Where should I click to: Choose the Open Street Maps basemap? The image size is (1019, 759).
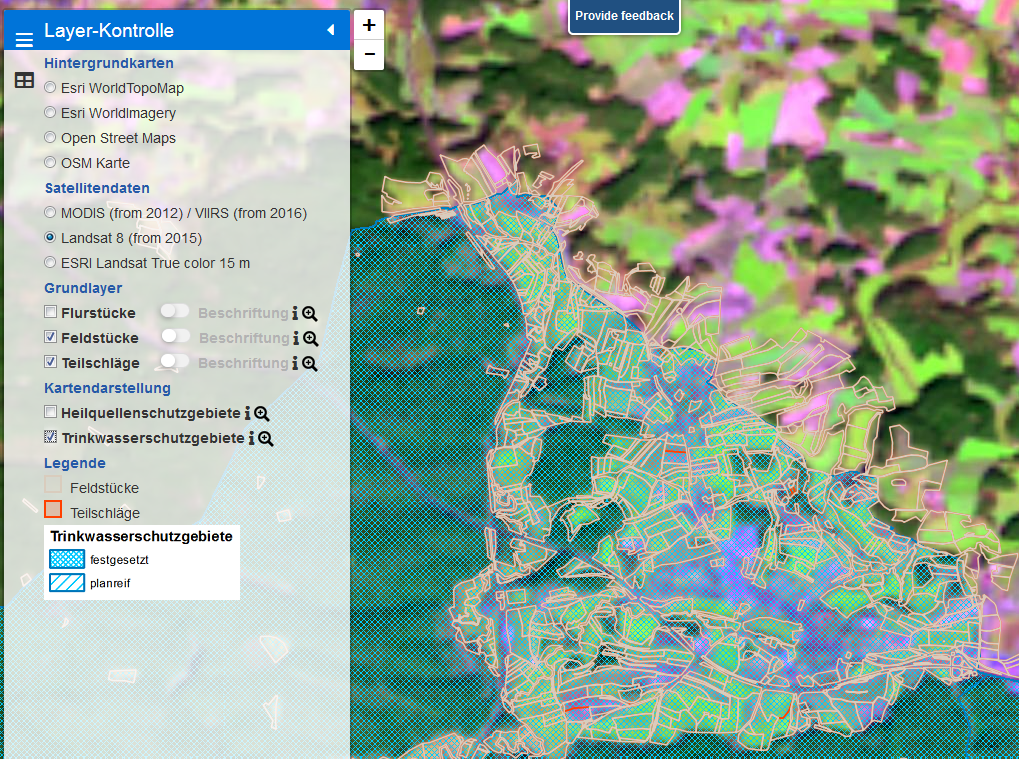coord(50,138)
